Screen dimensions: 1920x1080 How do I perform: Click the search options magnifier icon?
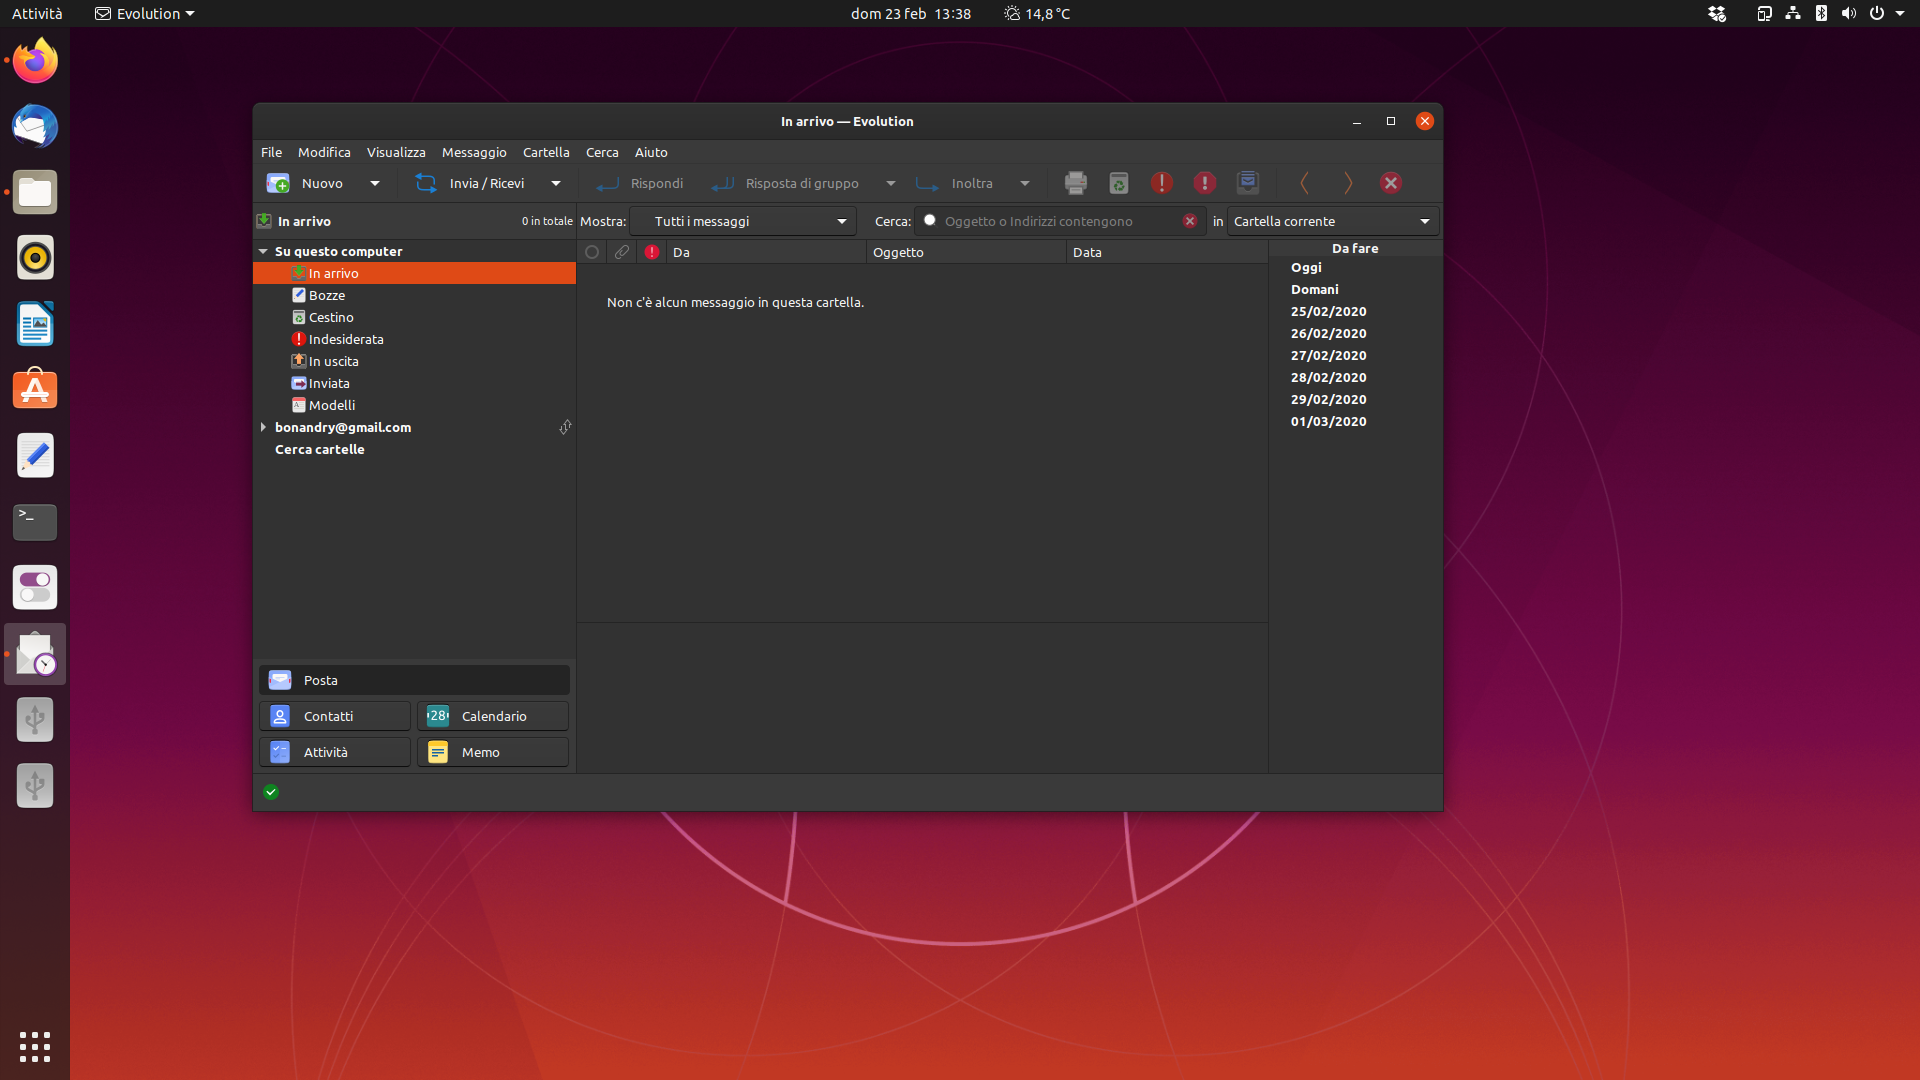click(930, 221)
